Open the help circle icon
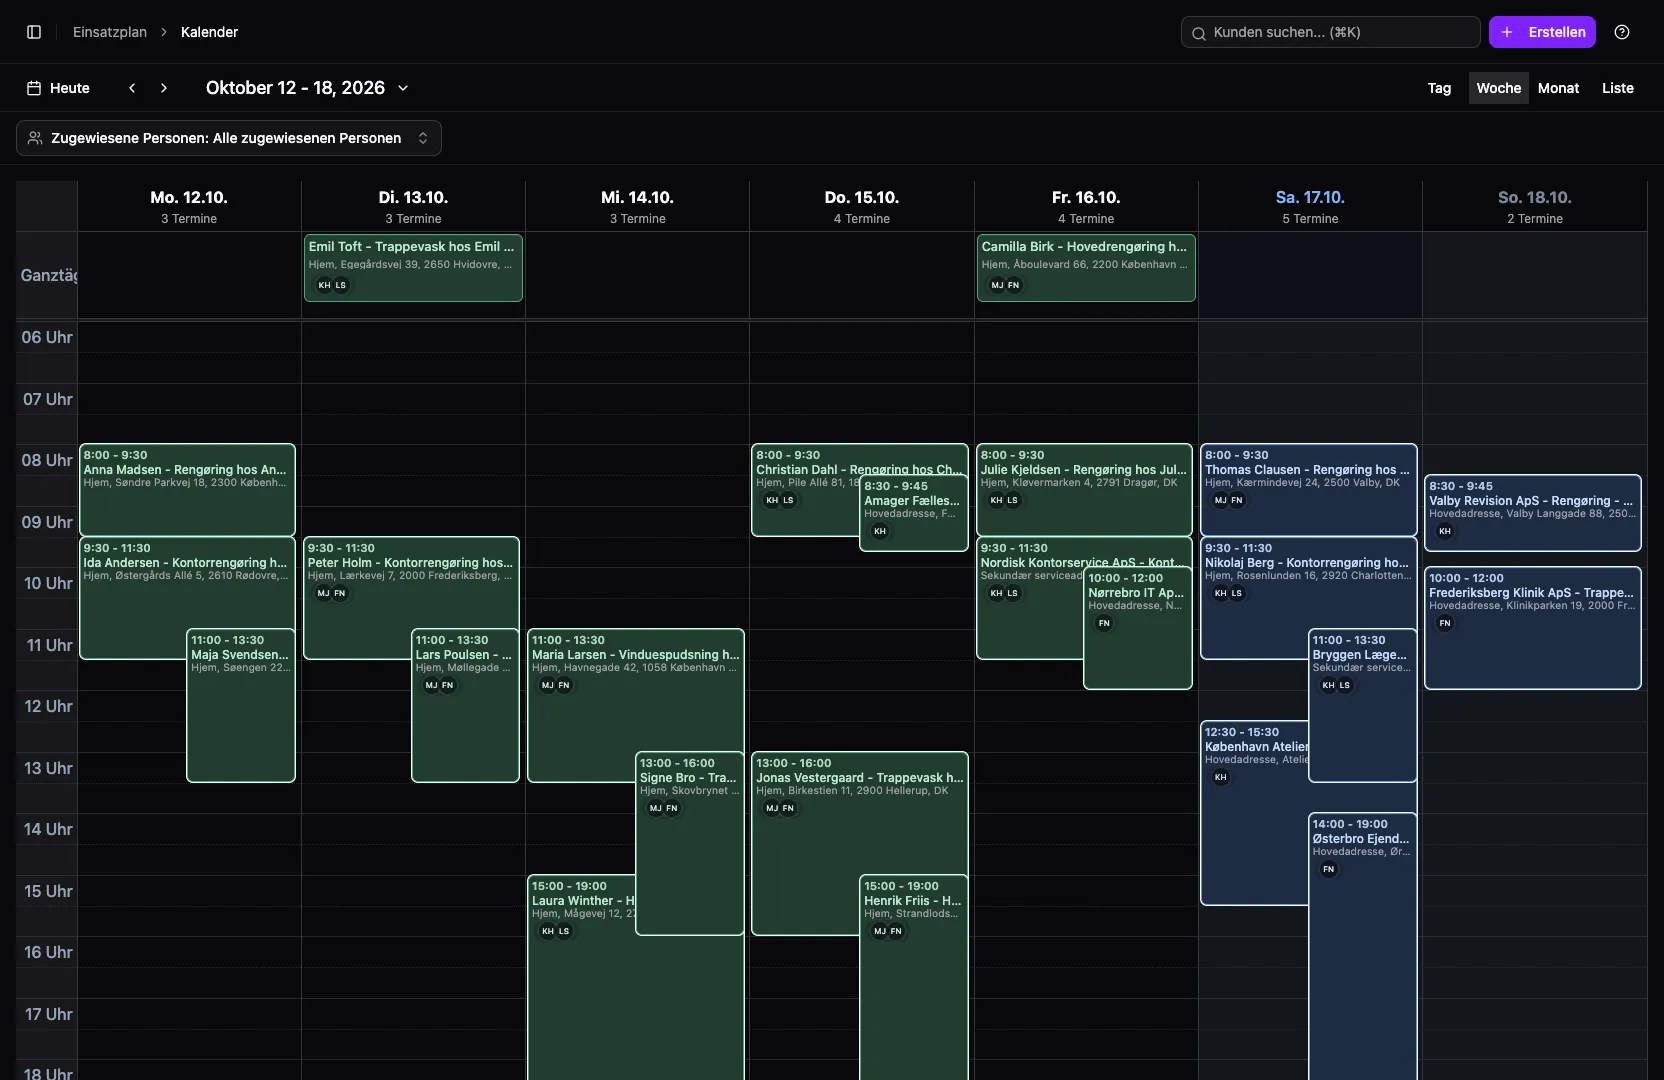 pyautogui.click(x=1622, y=32)
